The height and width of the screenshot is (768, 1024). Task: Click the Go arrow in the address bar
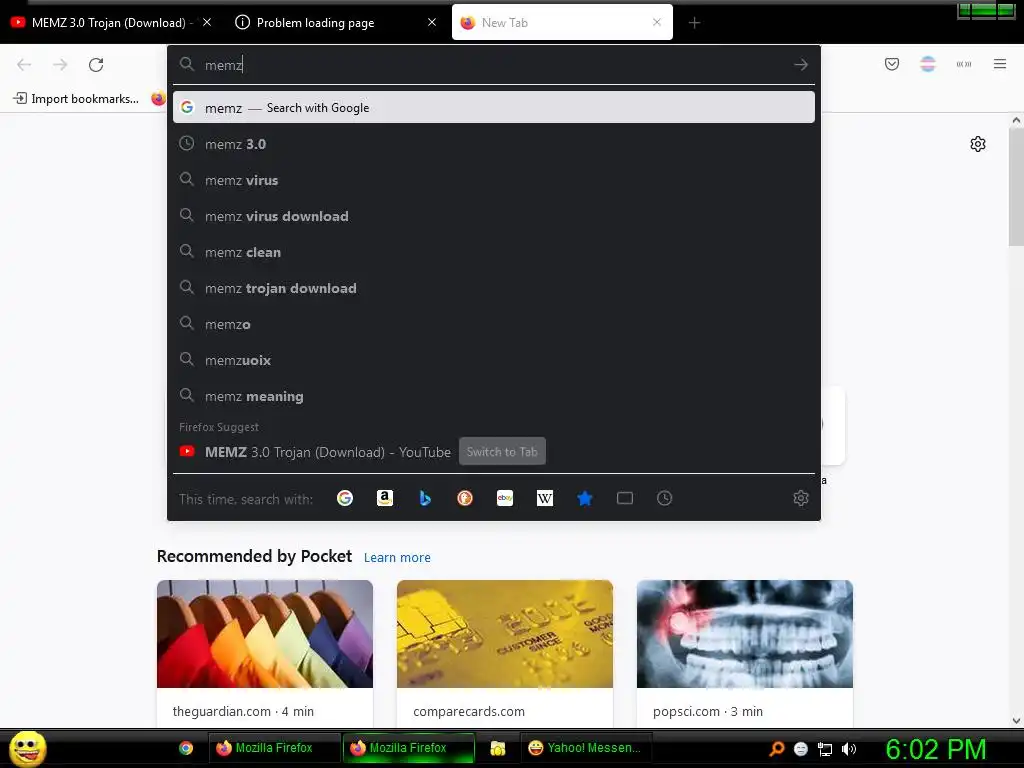801,65
